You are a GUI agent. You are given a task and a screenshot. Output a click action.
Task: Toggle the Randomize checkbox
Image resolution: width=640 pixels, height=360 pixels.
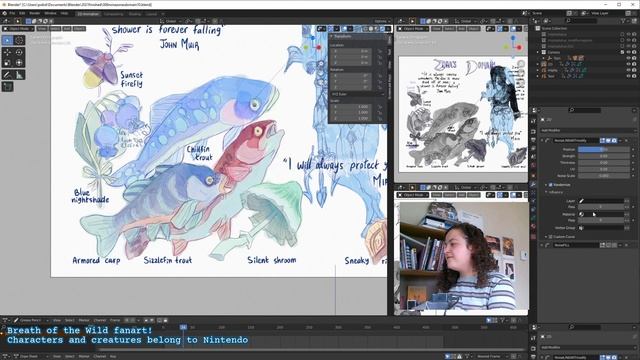pyautogui.click(x=550, y=185)
